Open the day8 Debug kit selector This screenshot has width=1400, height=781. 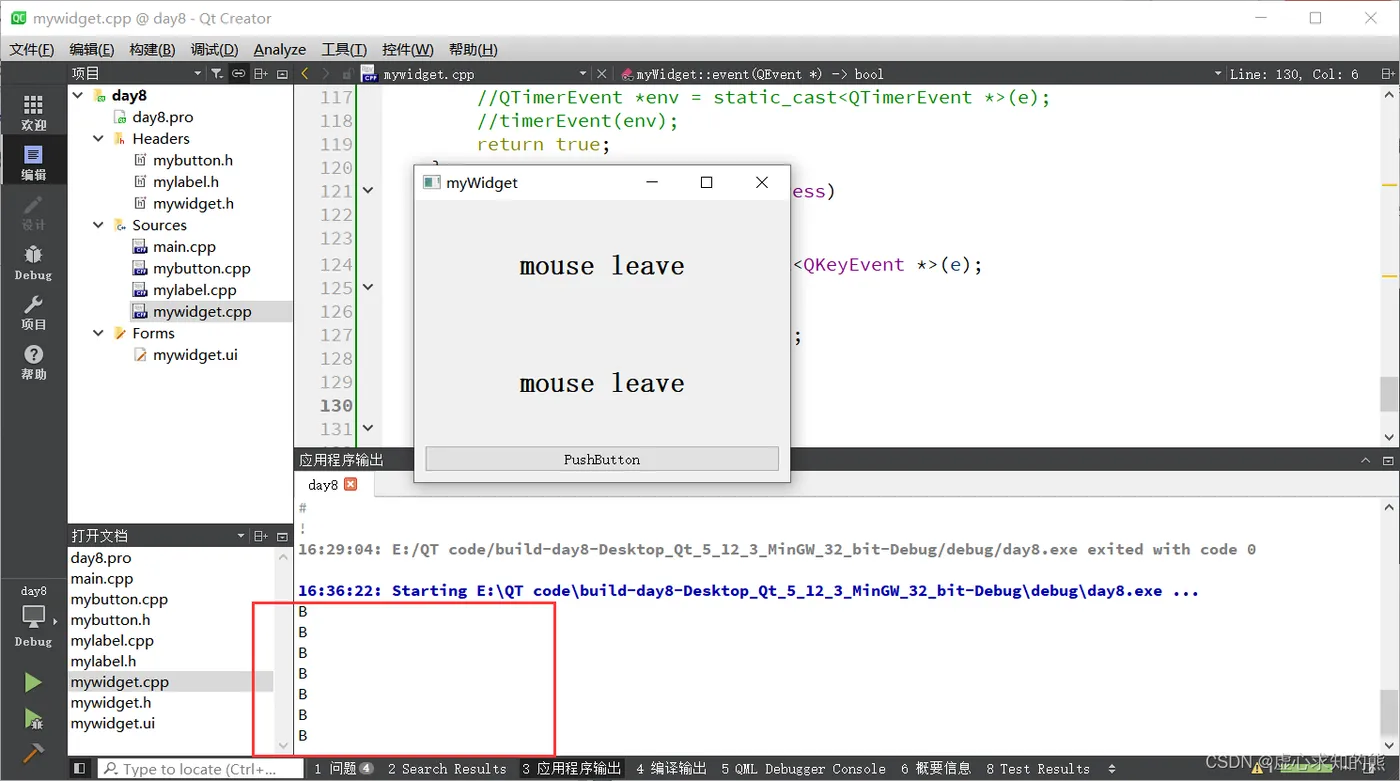33,616
